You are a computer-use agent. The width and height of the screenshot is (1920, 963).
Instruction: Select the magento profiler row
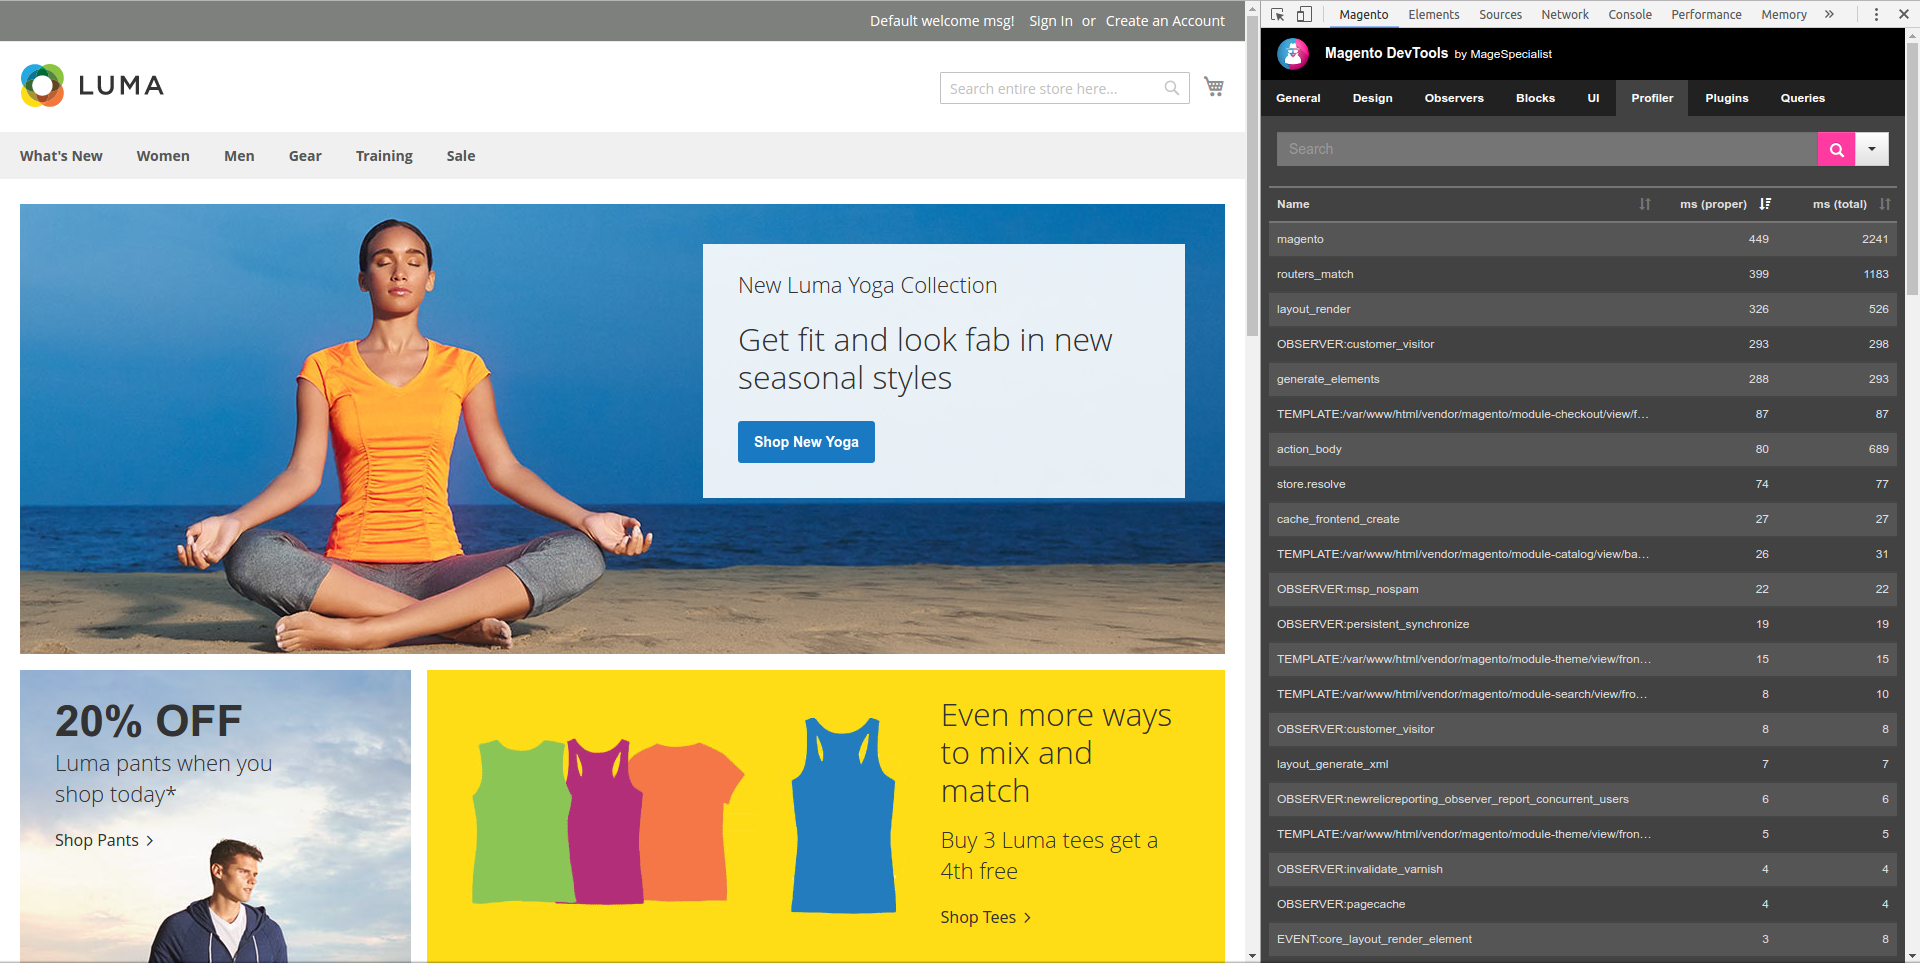(x=1583, y=239)
